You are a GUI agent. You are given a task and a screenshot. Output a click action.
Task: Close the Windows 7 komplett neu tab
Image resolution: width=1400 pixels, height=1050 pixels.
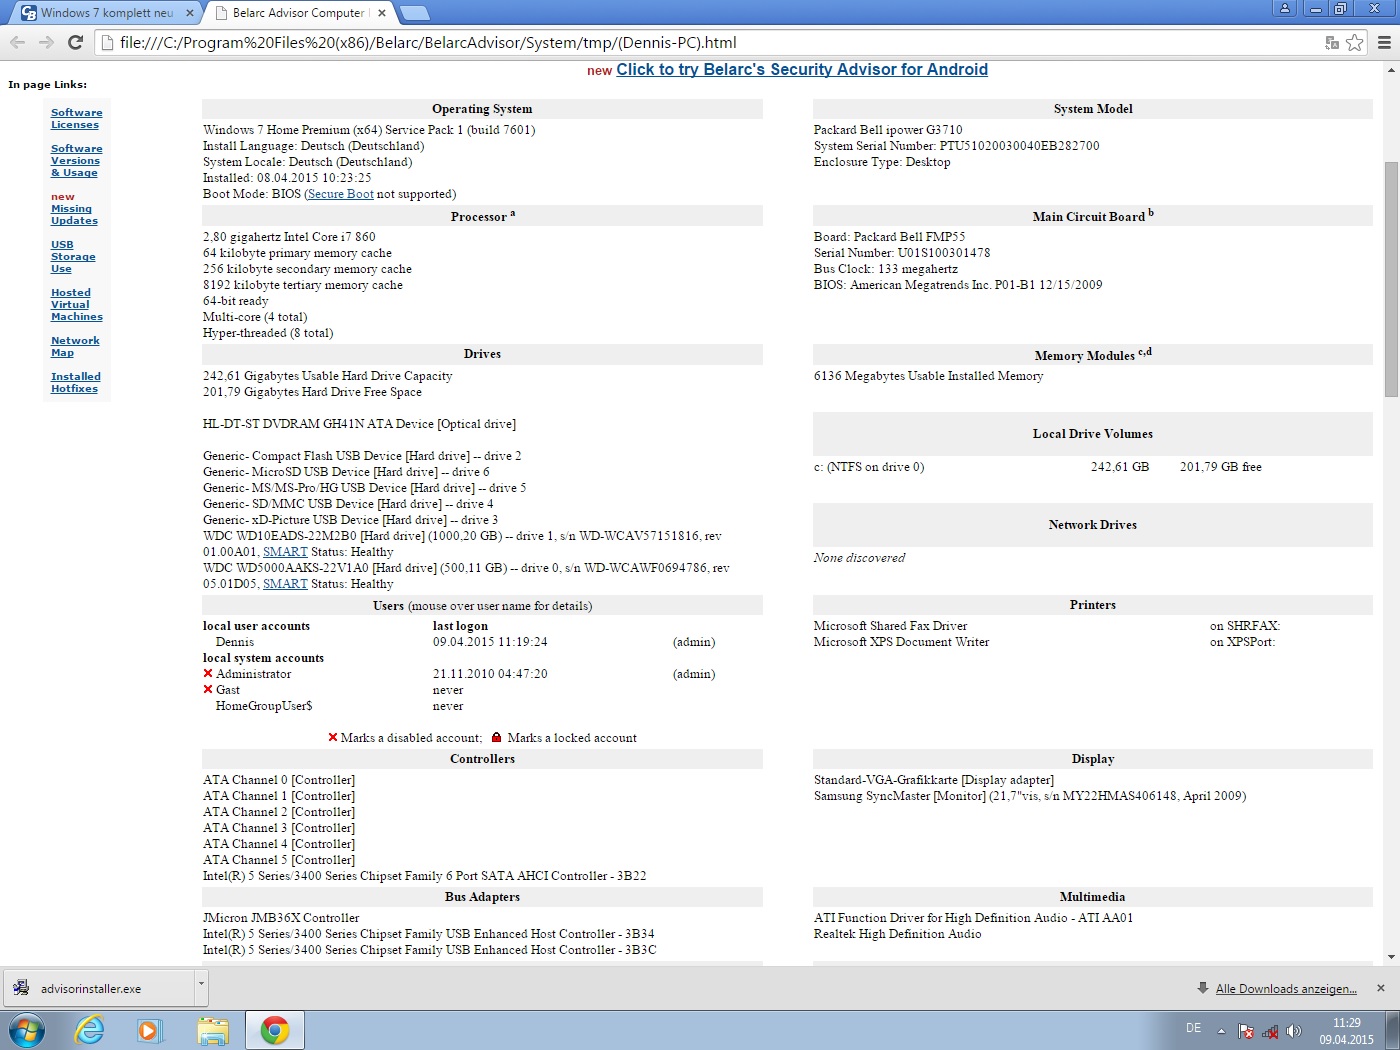click(190, 13)
